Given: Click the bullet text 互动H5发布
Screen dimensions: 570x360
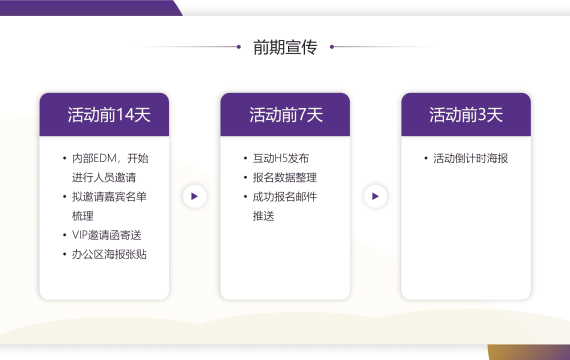Looking at the screenshot, I should 281,158.
